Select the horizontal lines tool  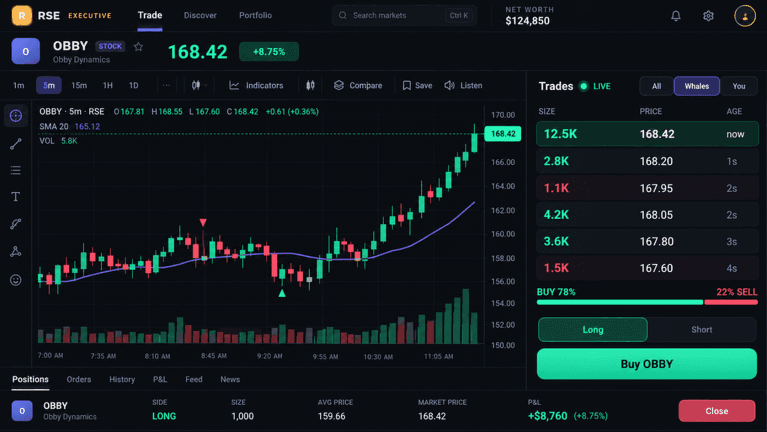16,170
